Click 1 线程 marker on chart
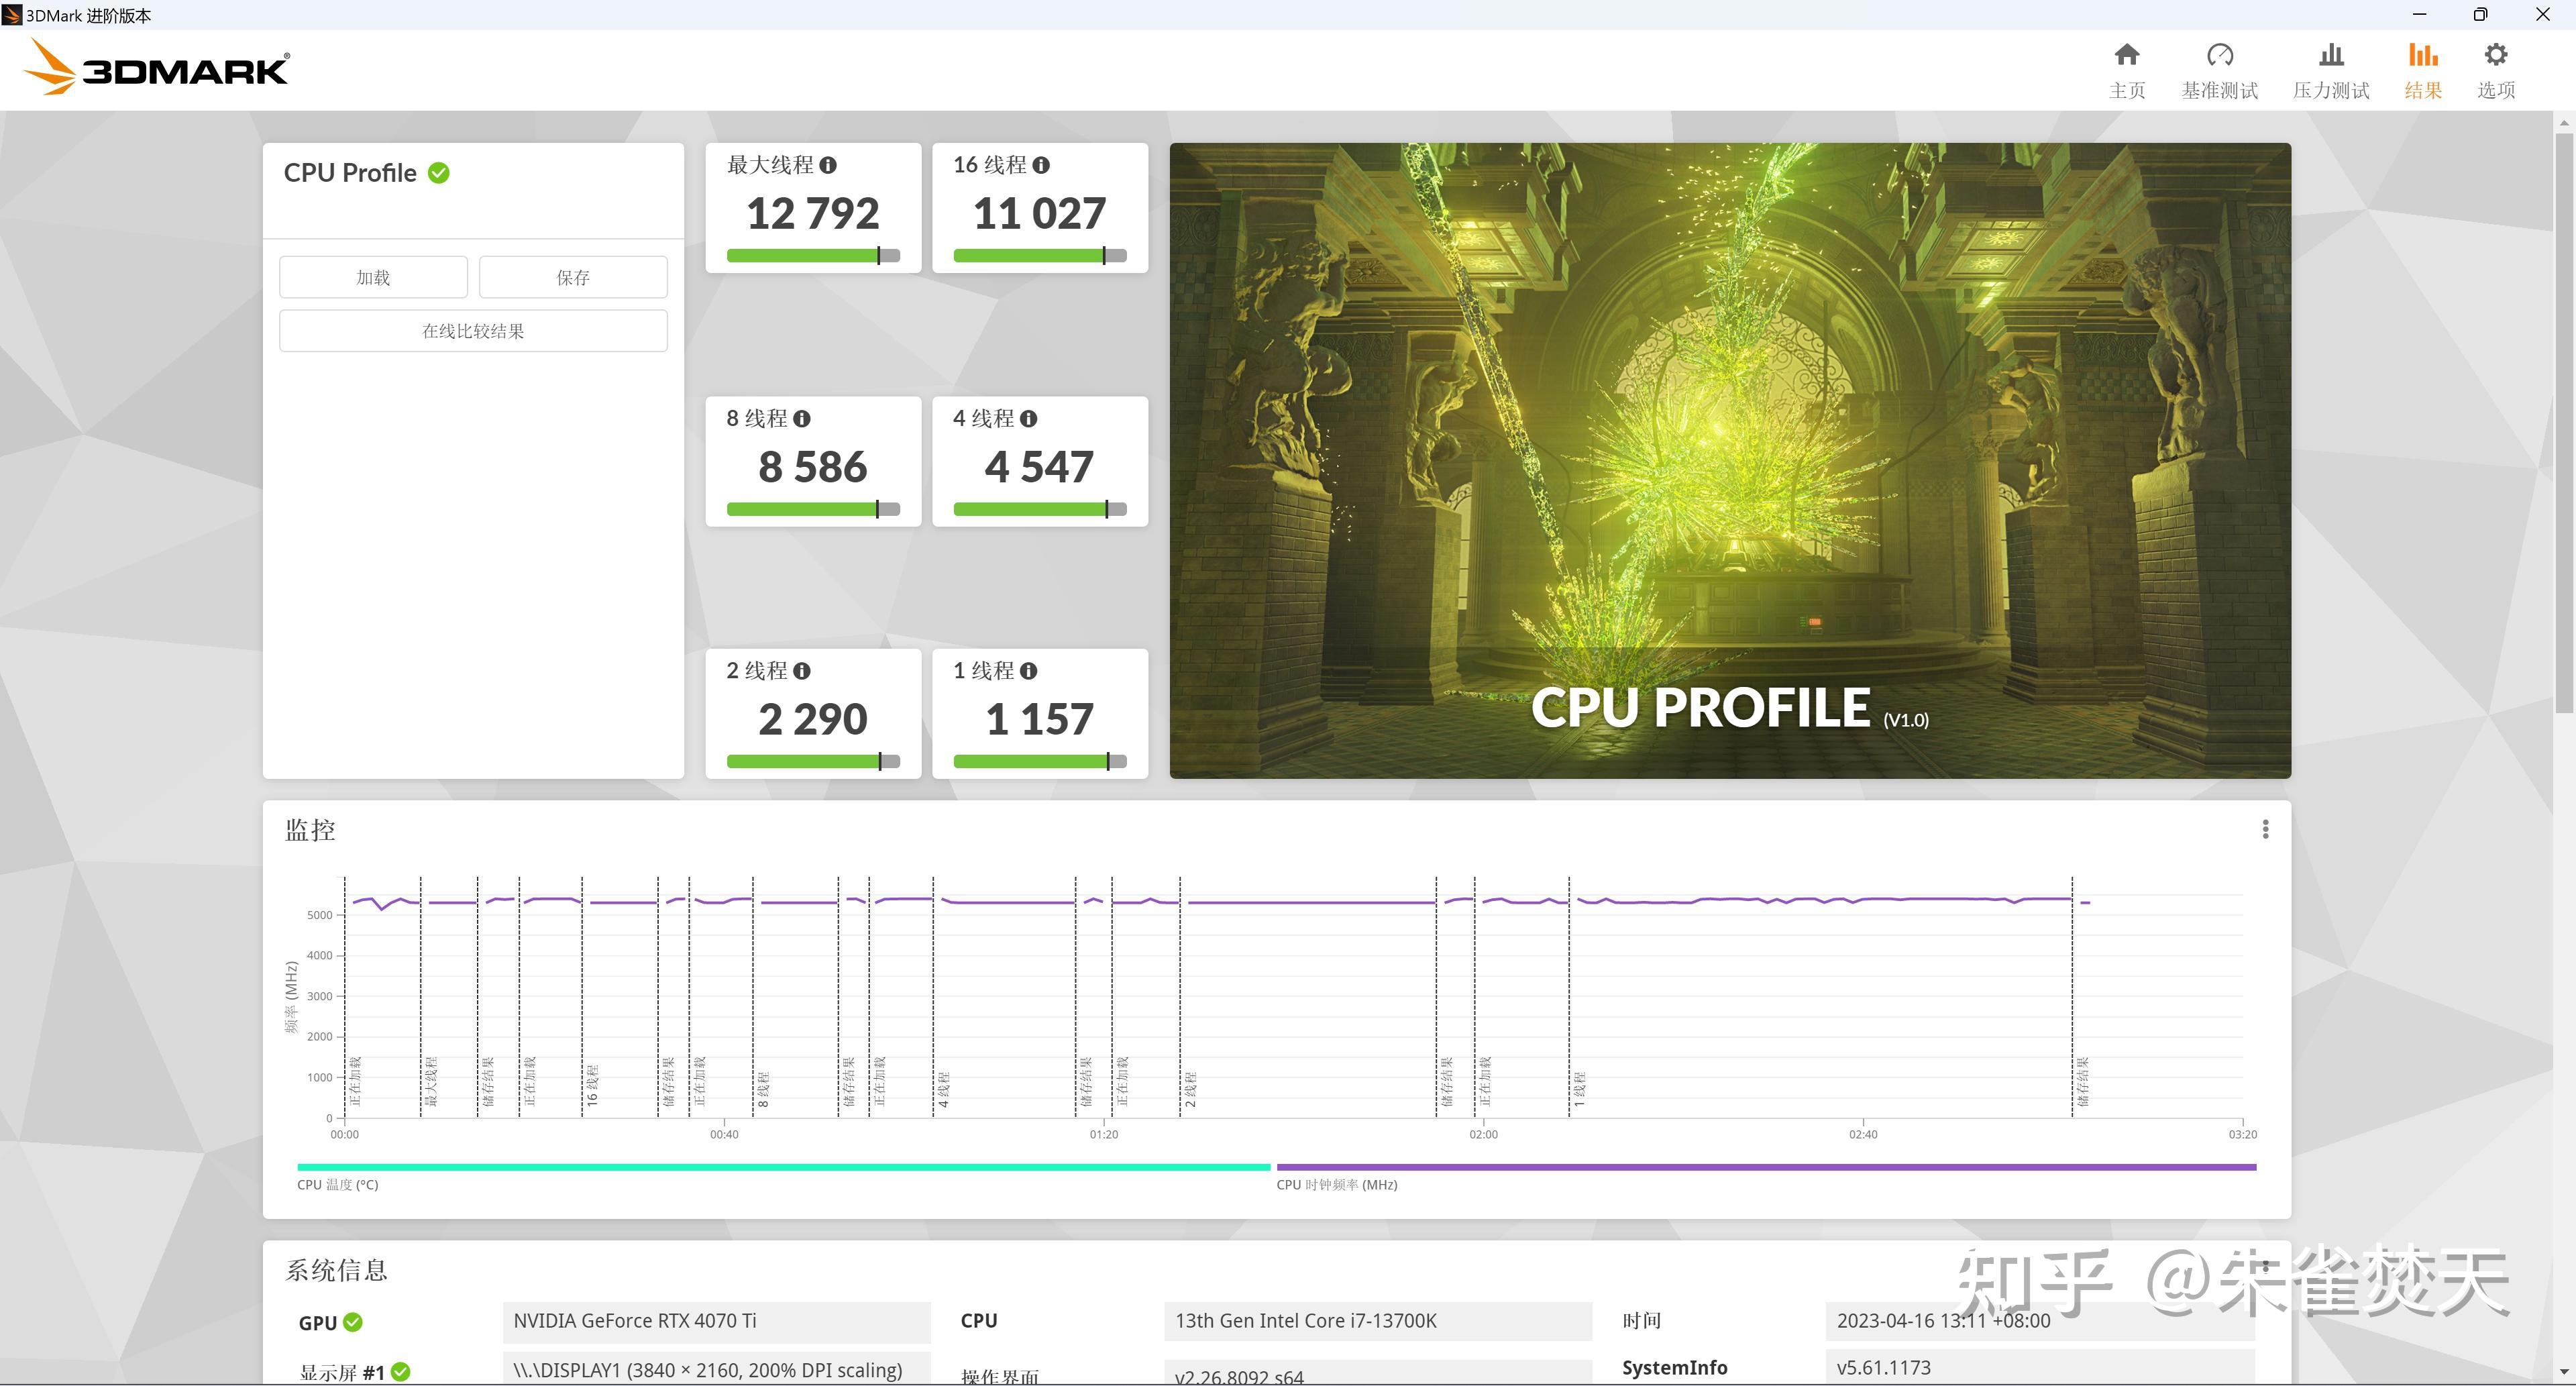 pos(1579,1089)
